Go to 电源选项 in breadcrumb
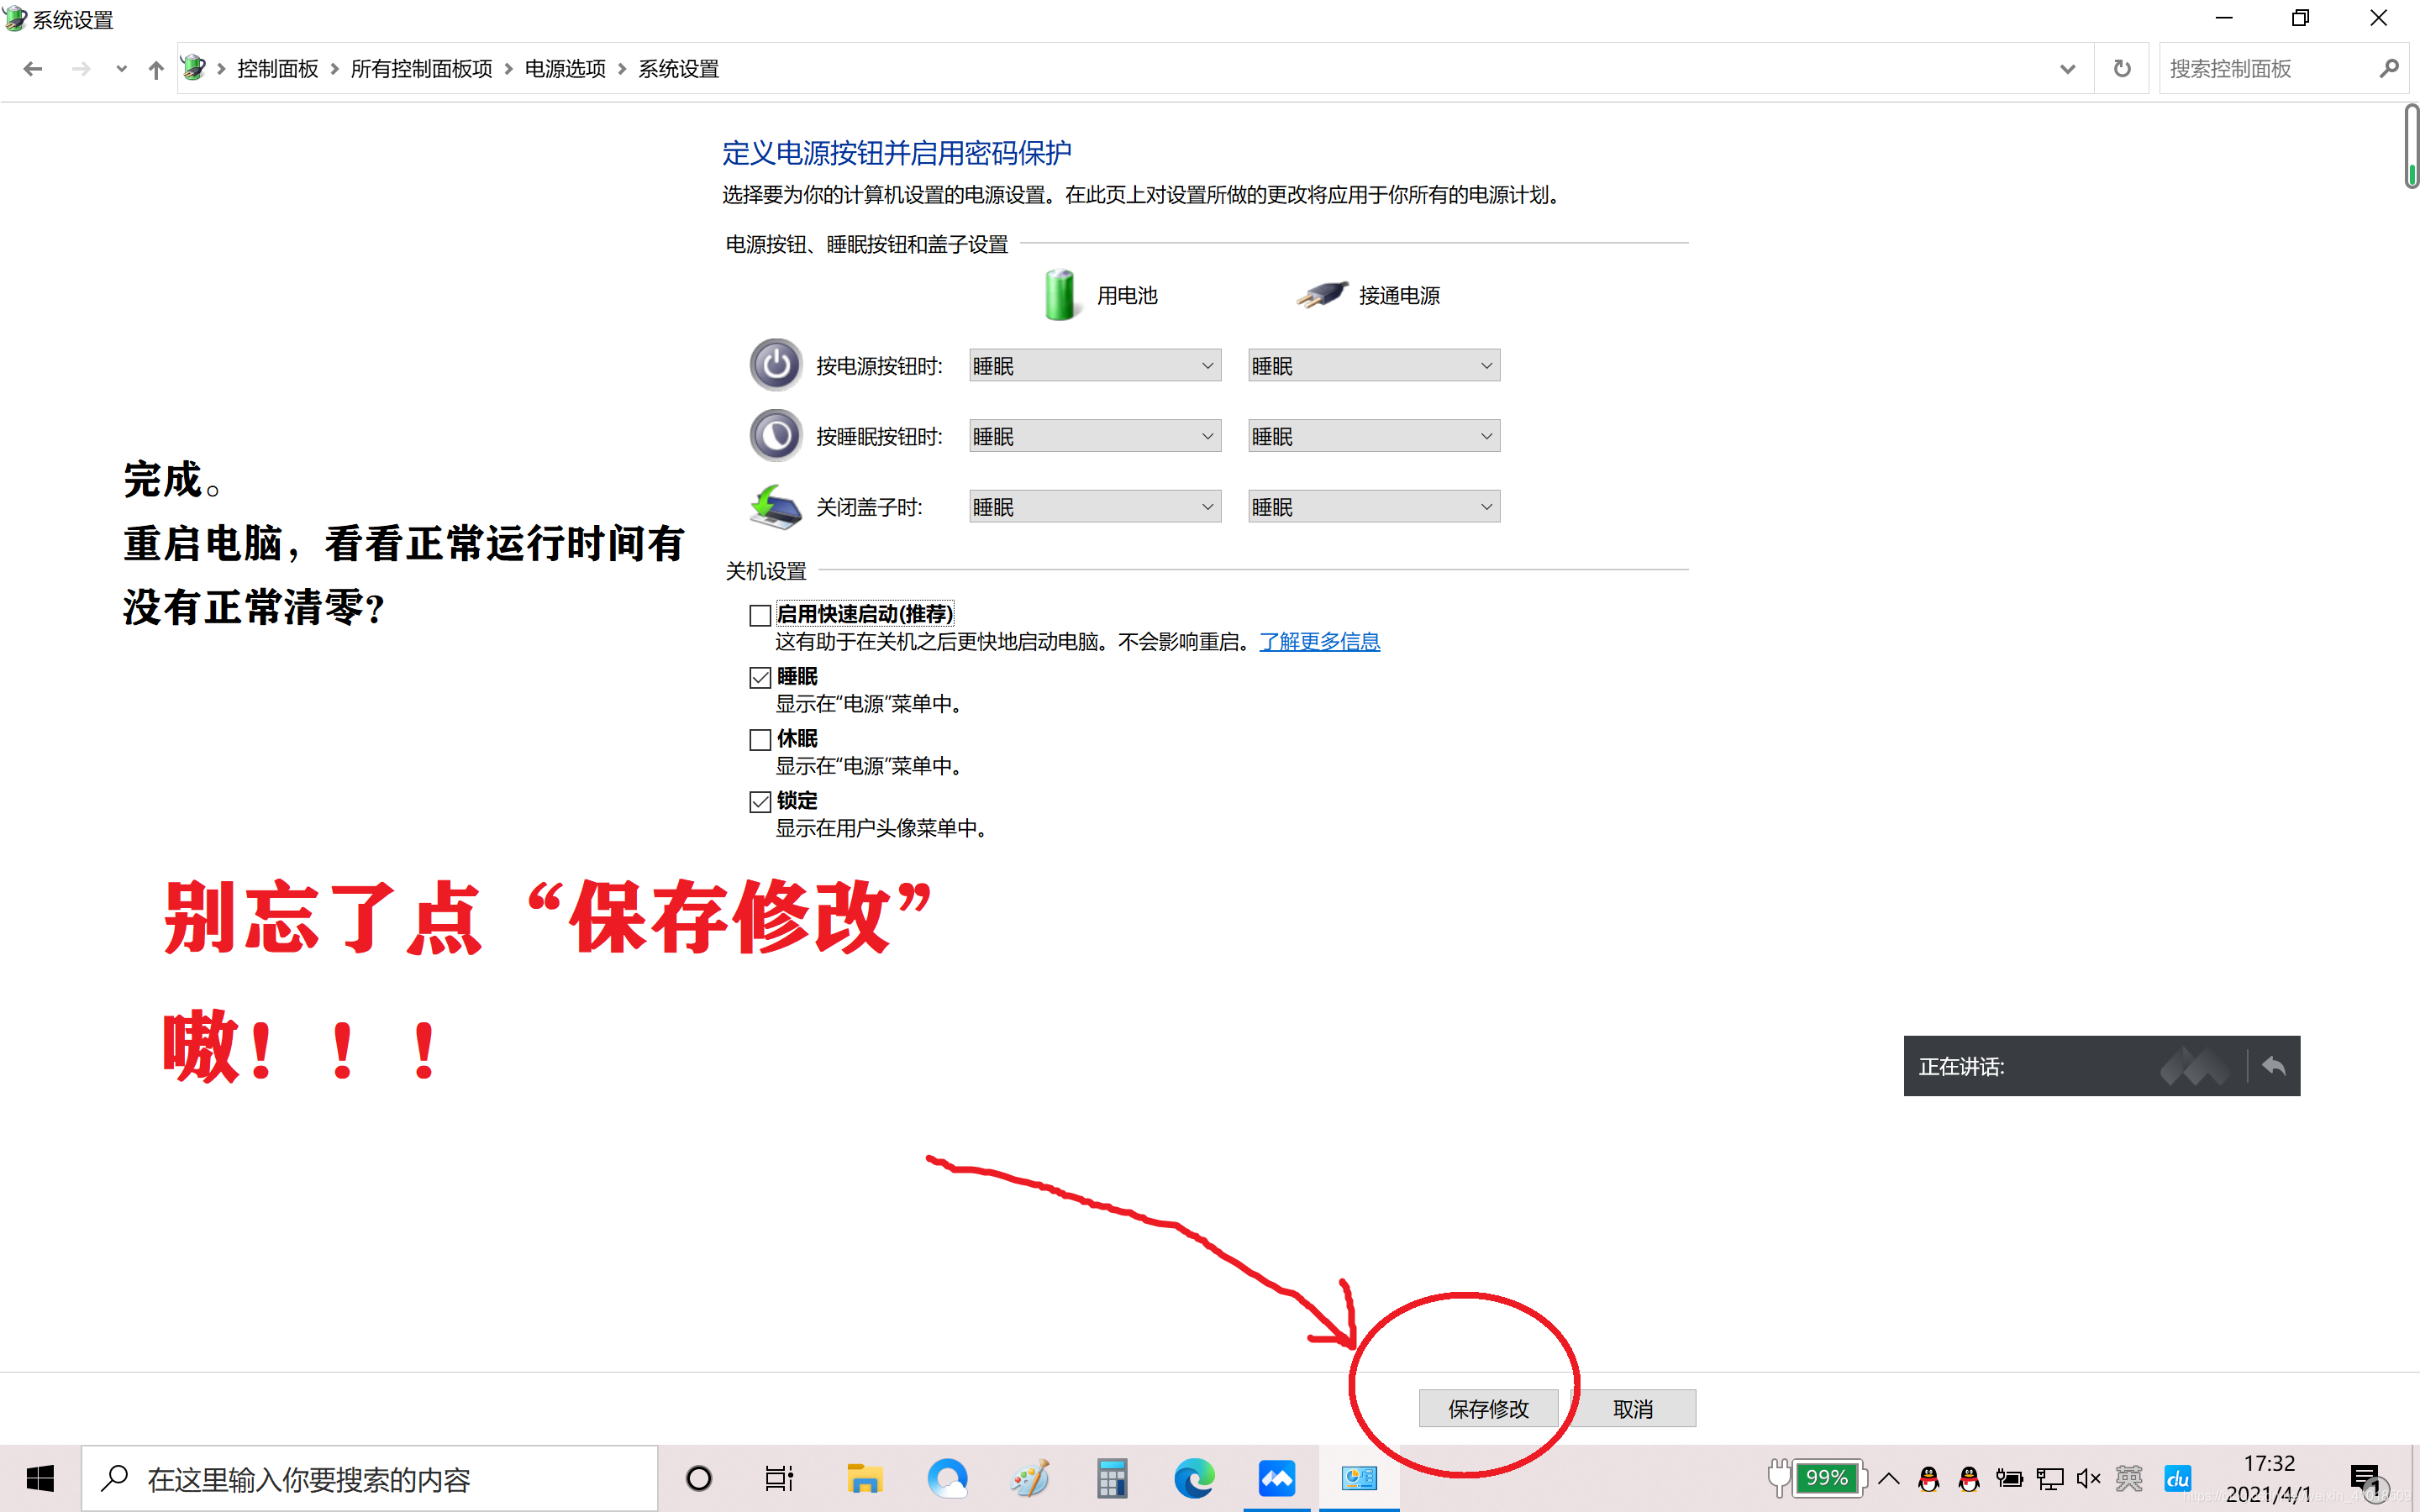Image resolution: width=2420 pixels, height=1512 pixels. 565,68
